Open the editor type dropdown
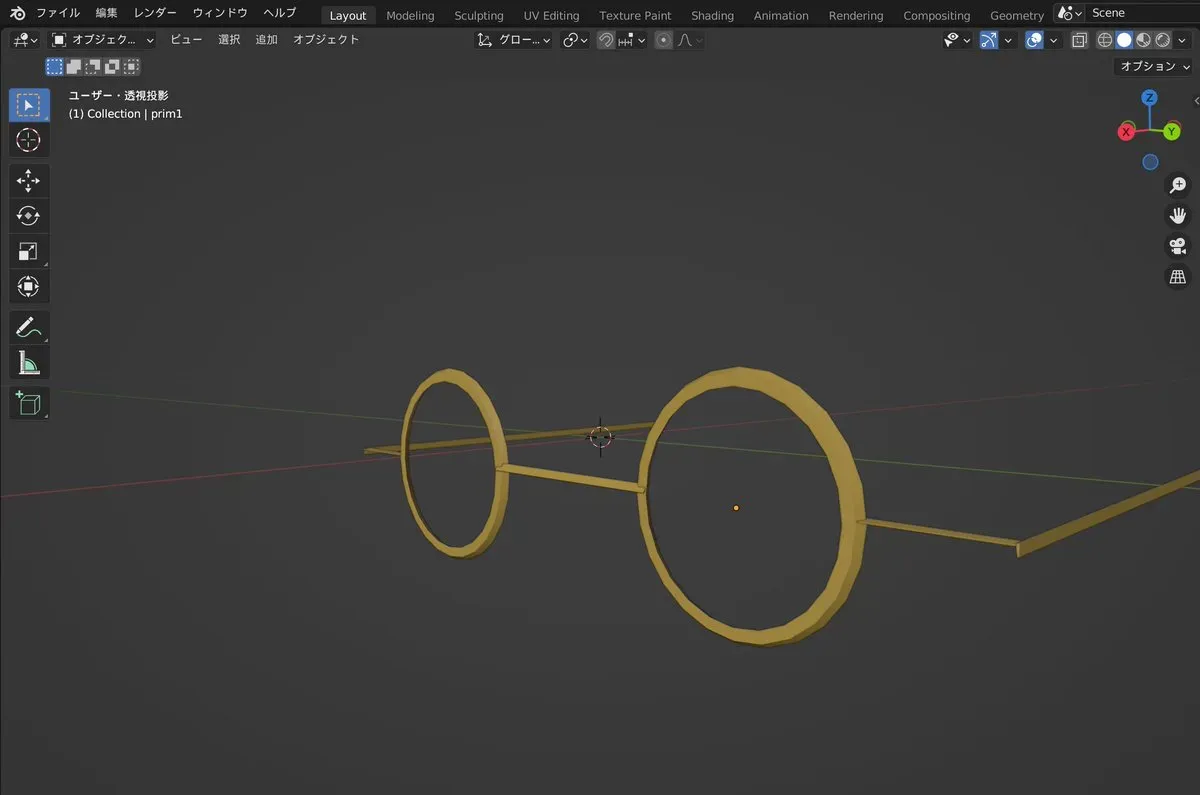The image size is (1200, 795). [25, 40]
